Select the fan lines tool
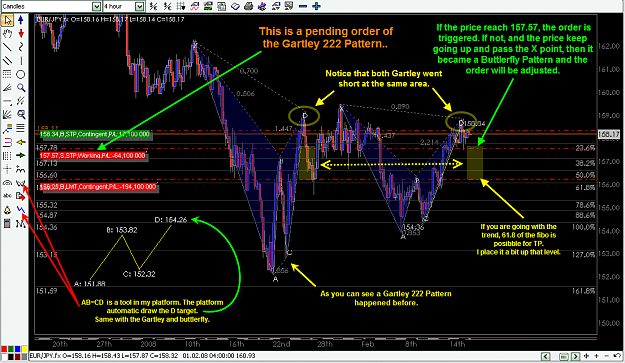 click(x=7, y=88)
